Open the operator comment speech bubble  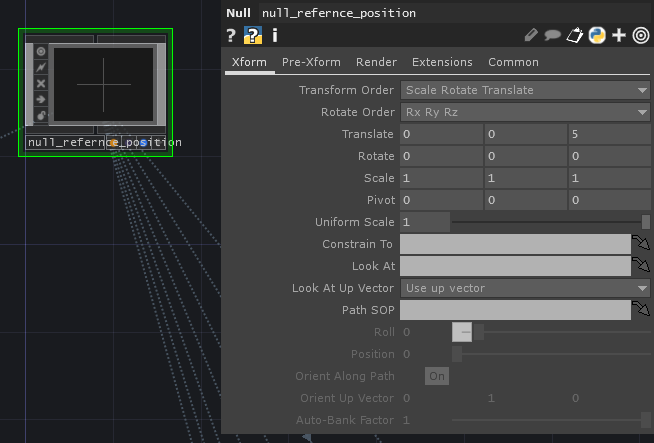[x=552, y=36]
